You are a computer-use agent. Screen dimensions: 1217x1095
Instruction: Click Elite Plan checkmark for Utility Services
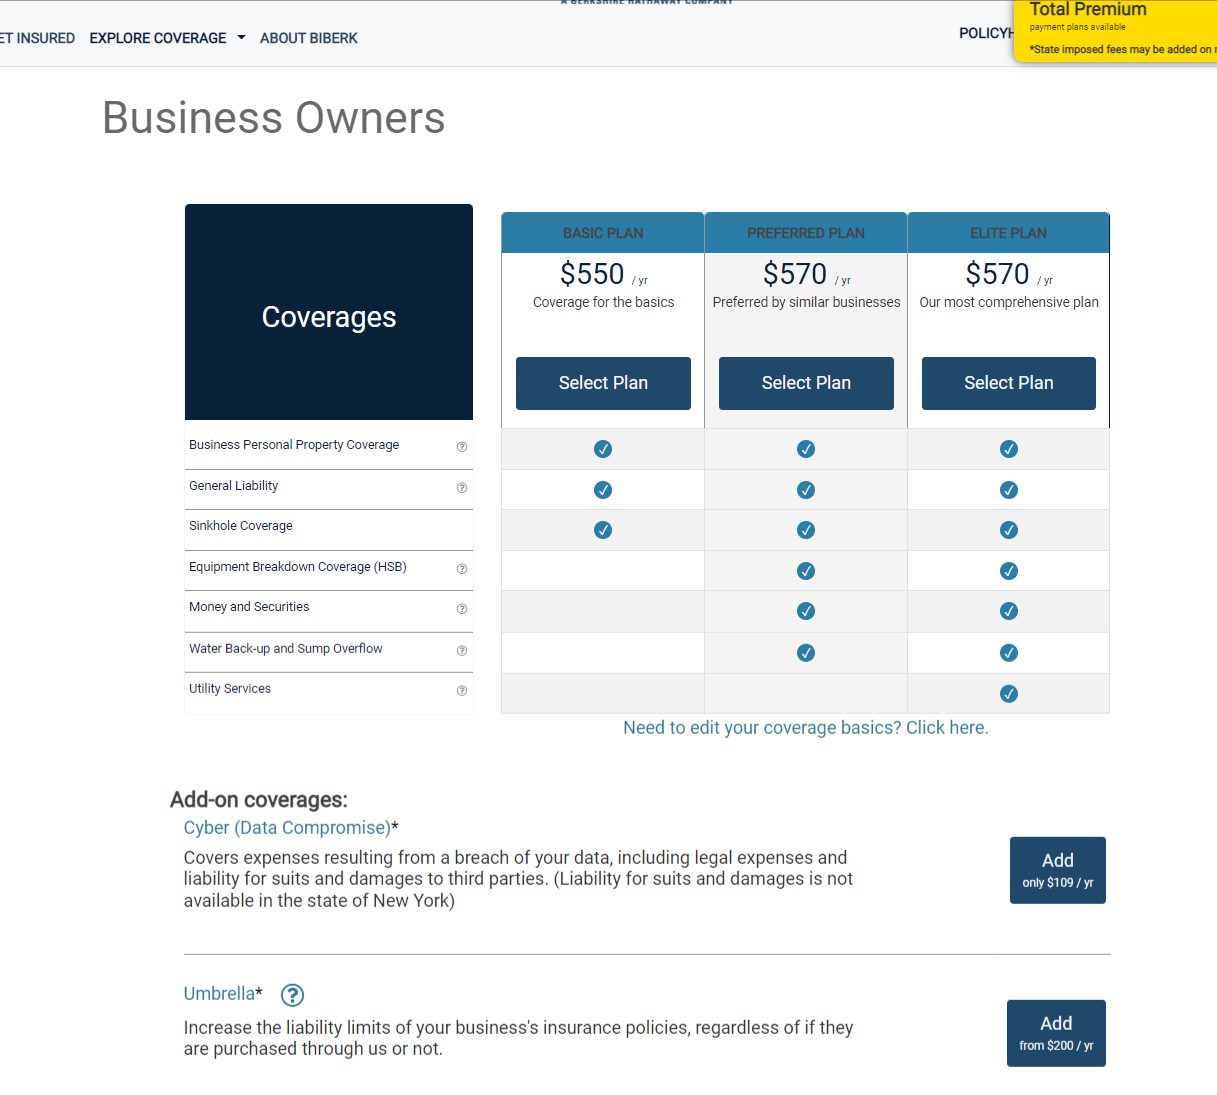coord(1009,694)
